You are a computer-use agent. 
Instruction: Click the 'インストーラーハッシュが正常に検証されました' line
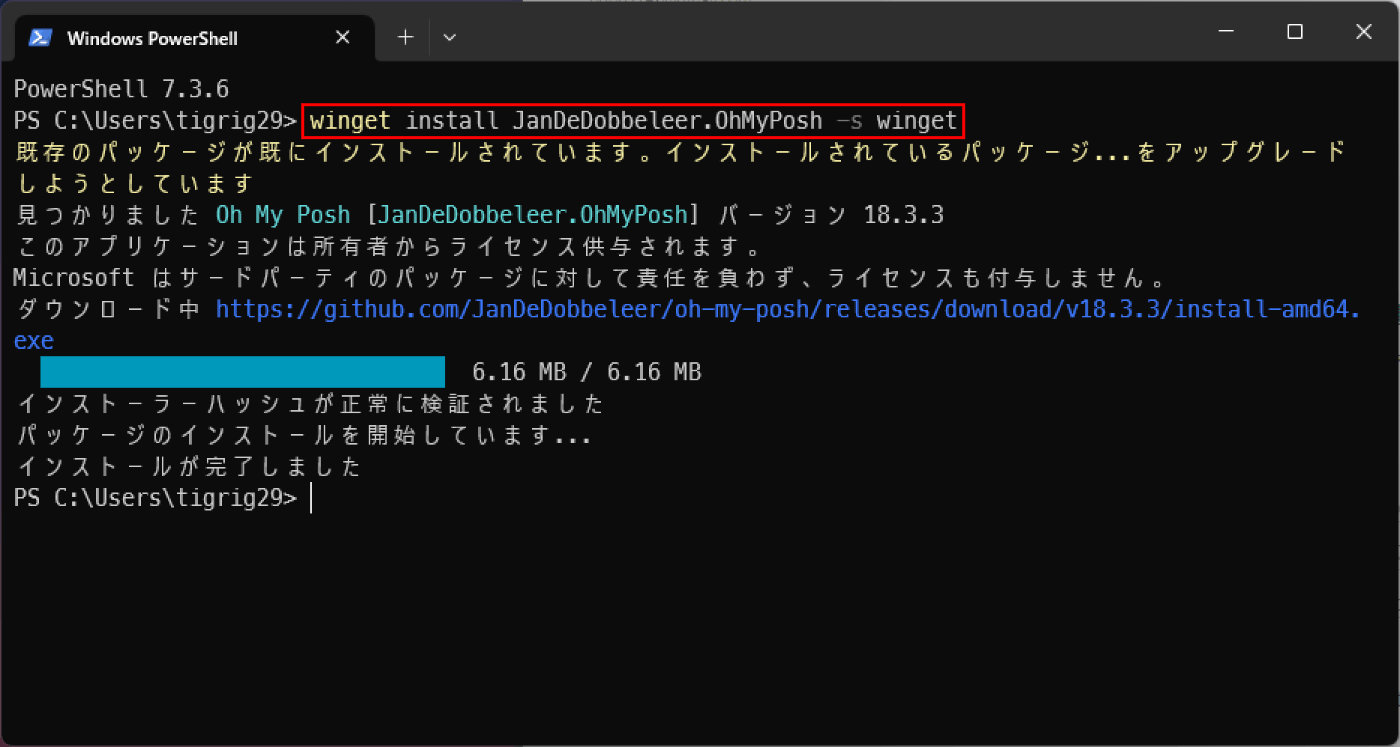tap(311, 404)
